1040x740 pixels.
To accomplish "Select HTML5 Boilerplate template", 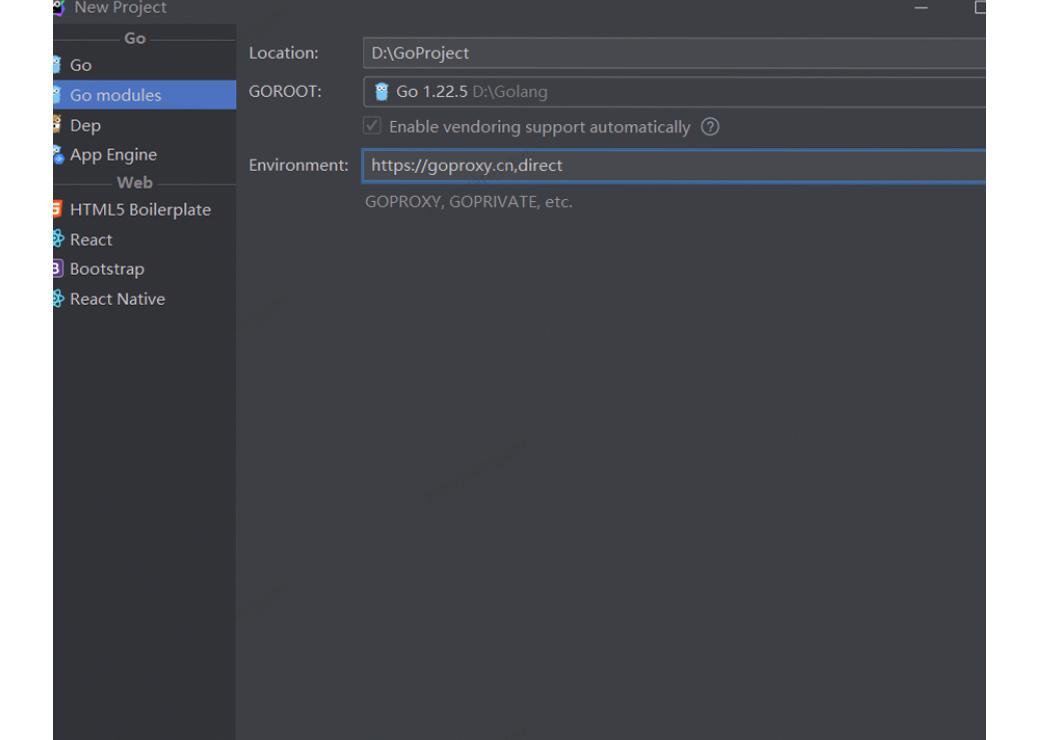I will coord(145,210).
